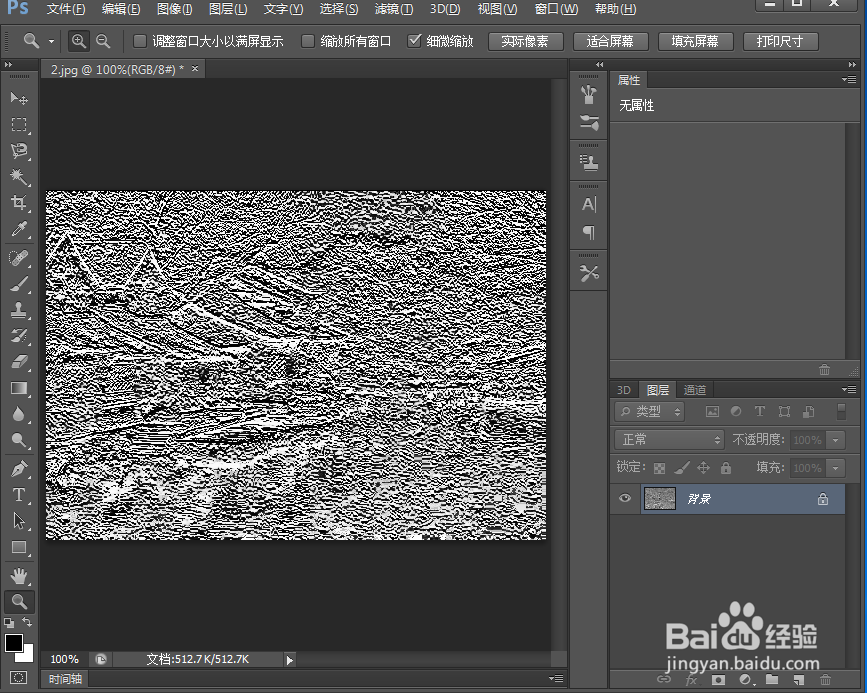The width and height of the screenshot is (867, 693).
Task: Select the Gradient tool
Action: point(19,388)
